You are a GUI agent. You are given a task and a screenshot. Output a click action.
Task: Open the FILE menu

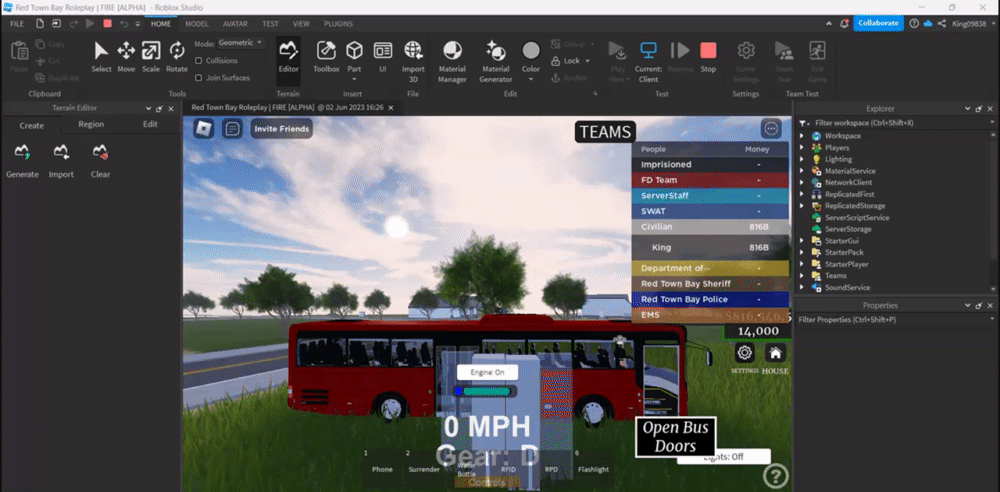tap(17, 24)
